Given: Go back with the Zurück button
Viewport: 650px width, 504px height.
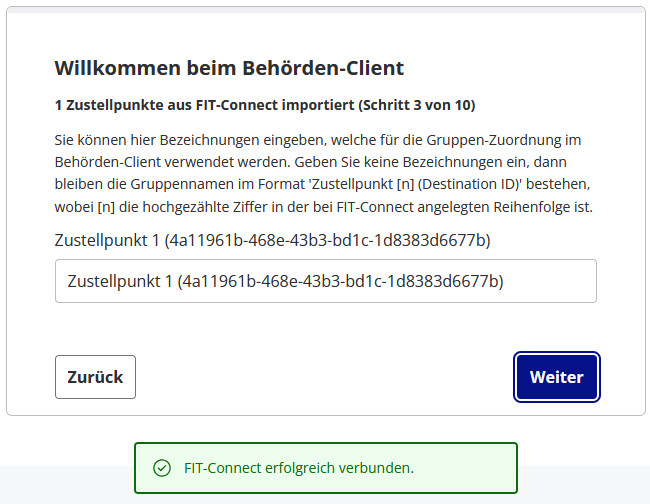Looking at the screenshot, I should tap(95, 377).
